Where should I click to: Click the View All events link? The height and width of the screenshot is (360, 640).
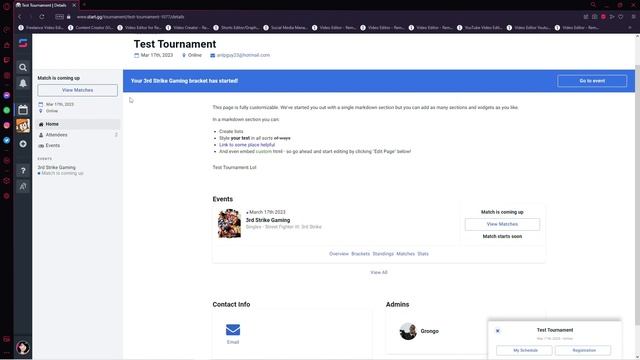click(x=379, y=272)
